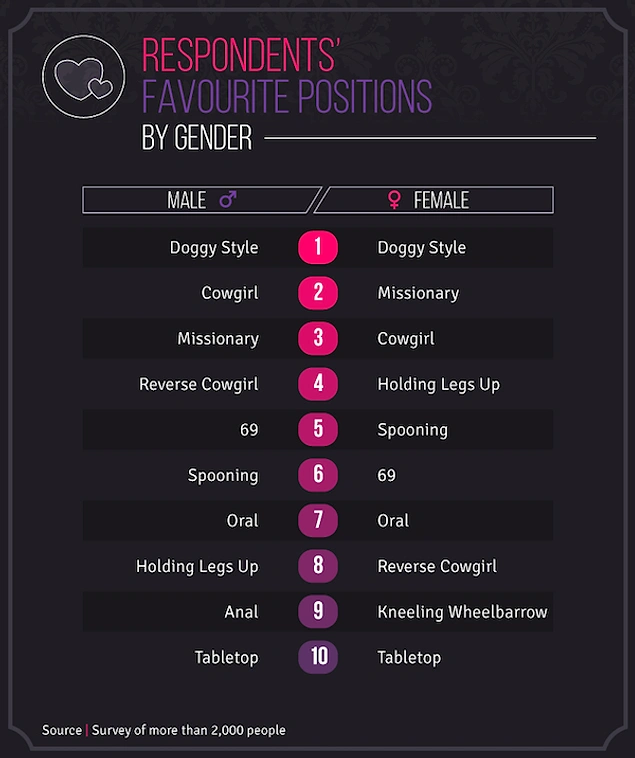Click the double hearts circle icon
635x758 pixels.
click(x=84, y=76)
